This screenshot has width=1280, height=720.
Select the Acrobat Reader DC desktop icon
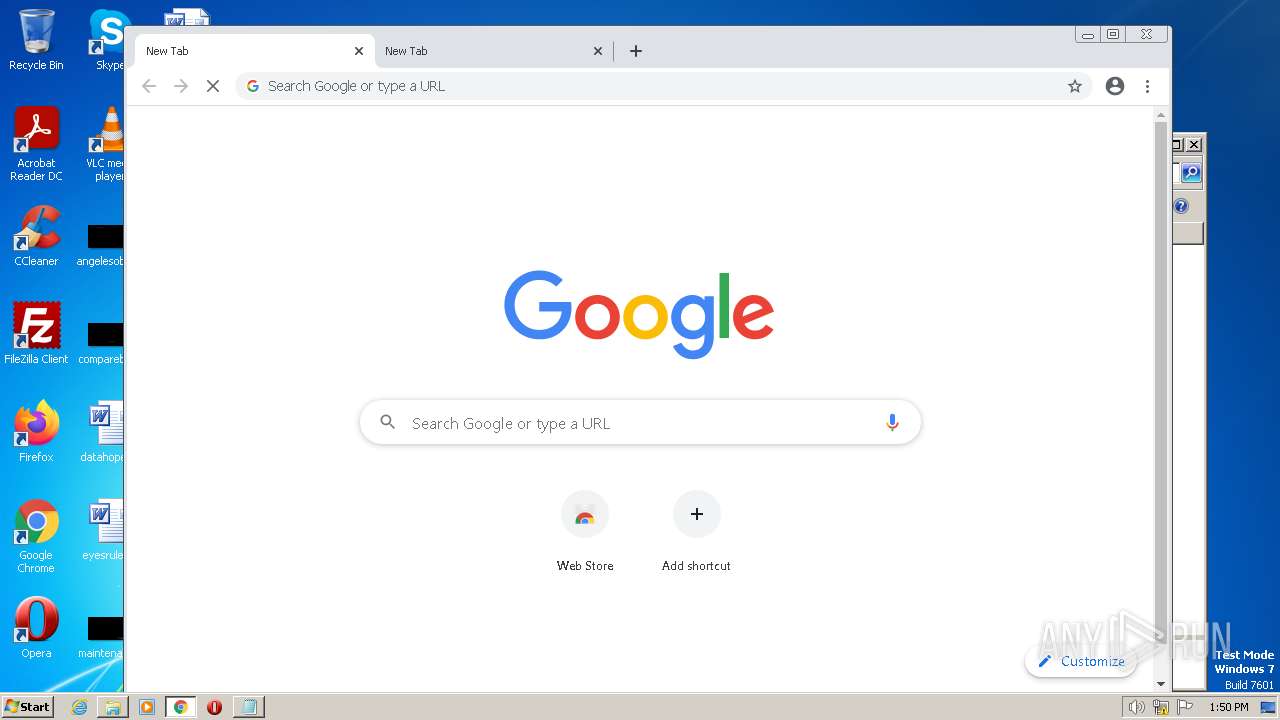click(x=36, y=144)
